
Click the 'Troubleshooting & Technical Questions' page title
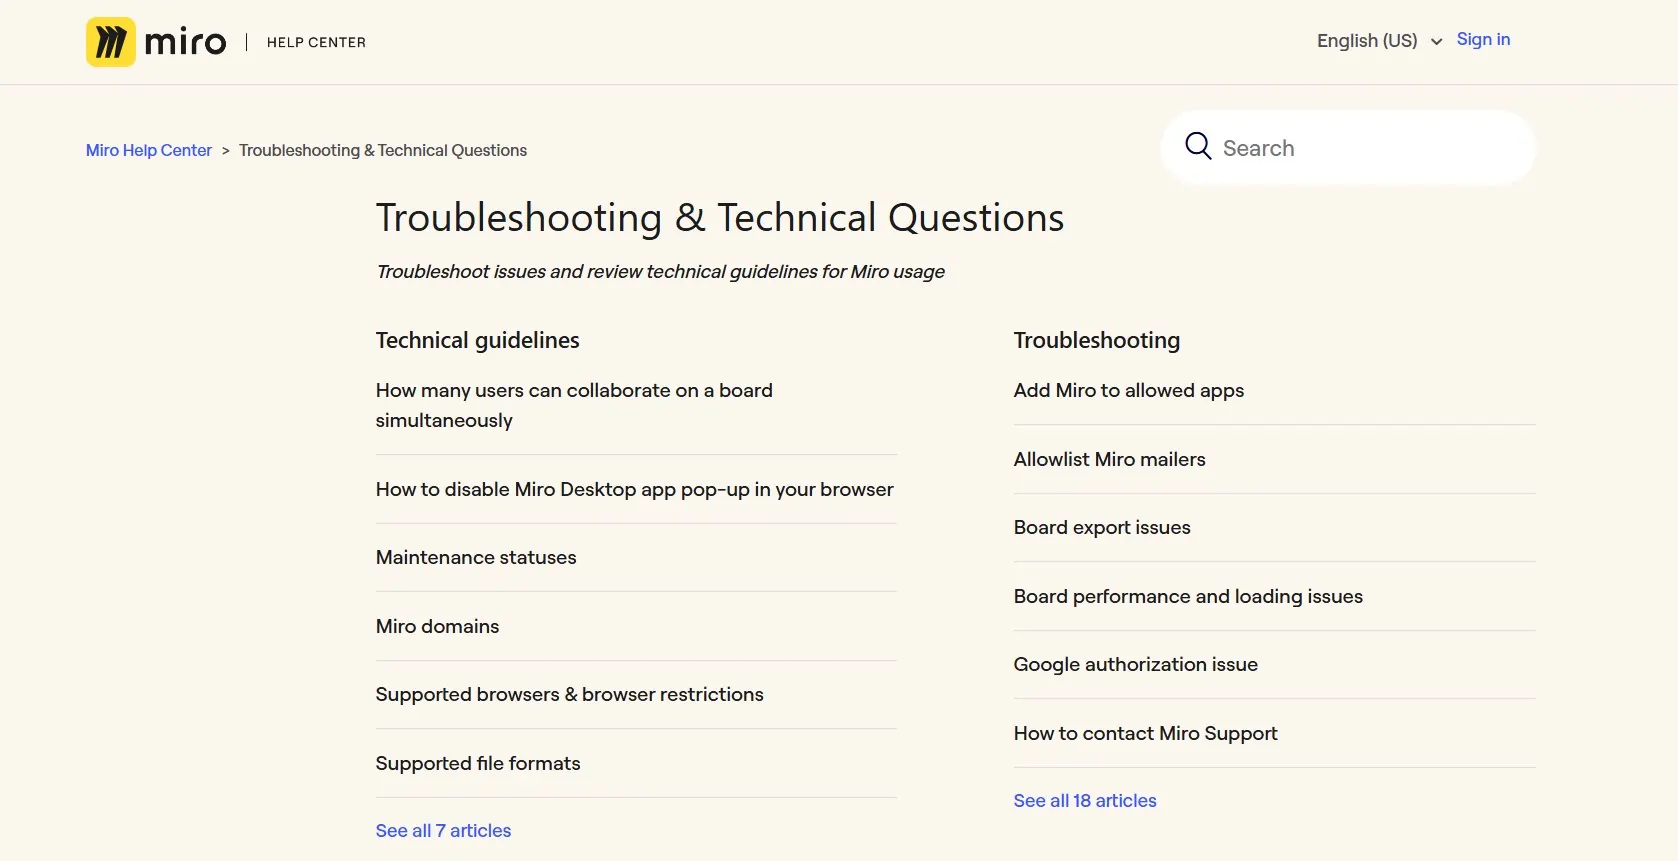point(720,218)
